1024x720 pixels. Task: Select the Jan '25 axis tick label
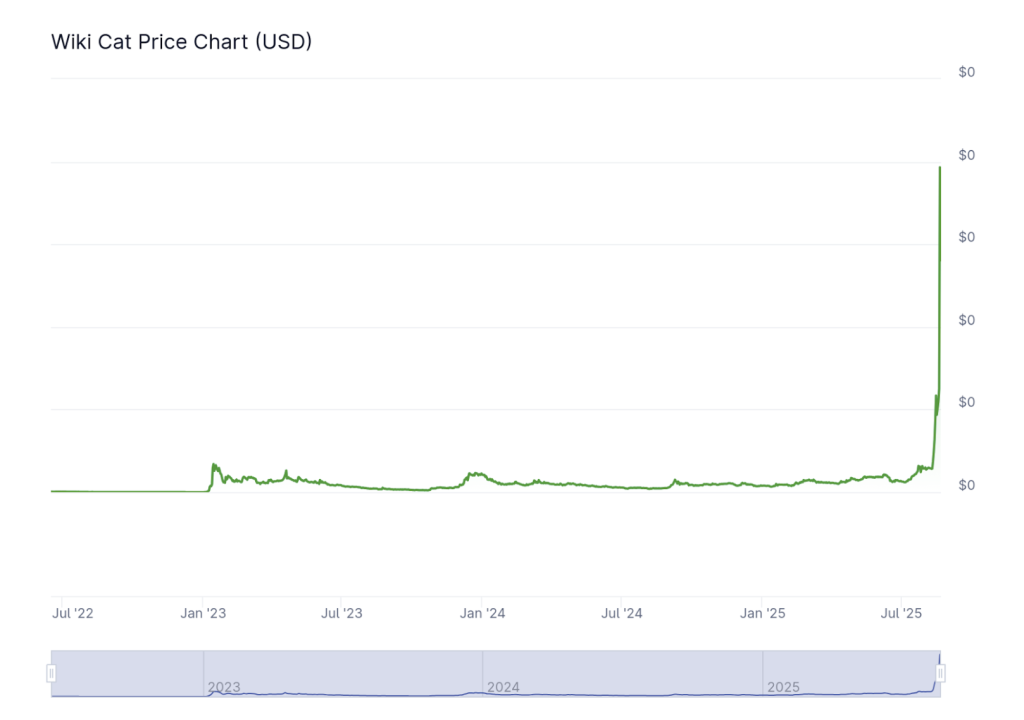point(762,613)
